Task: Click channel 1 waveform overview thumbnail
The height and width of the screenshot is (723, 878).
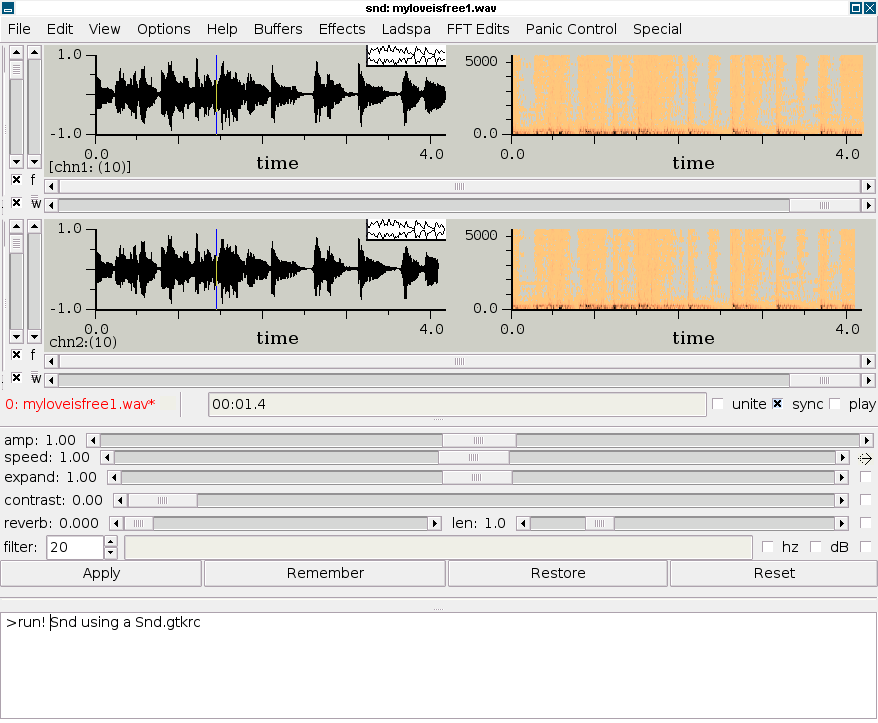Action: tap(405, 56)
